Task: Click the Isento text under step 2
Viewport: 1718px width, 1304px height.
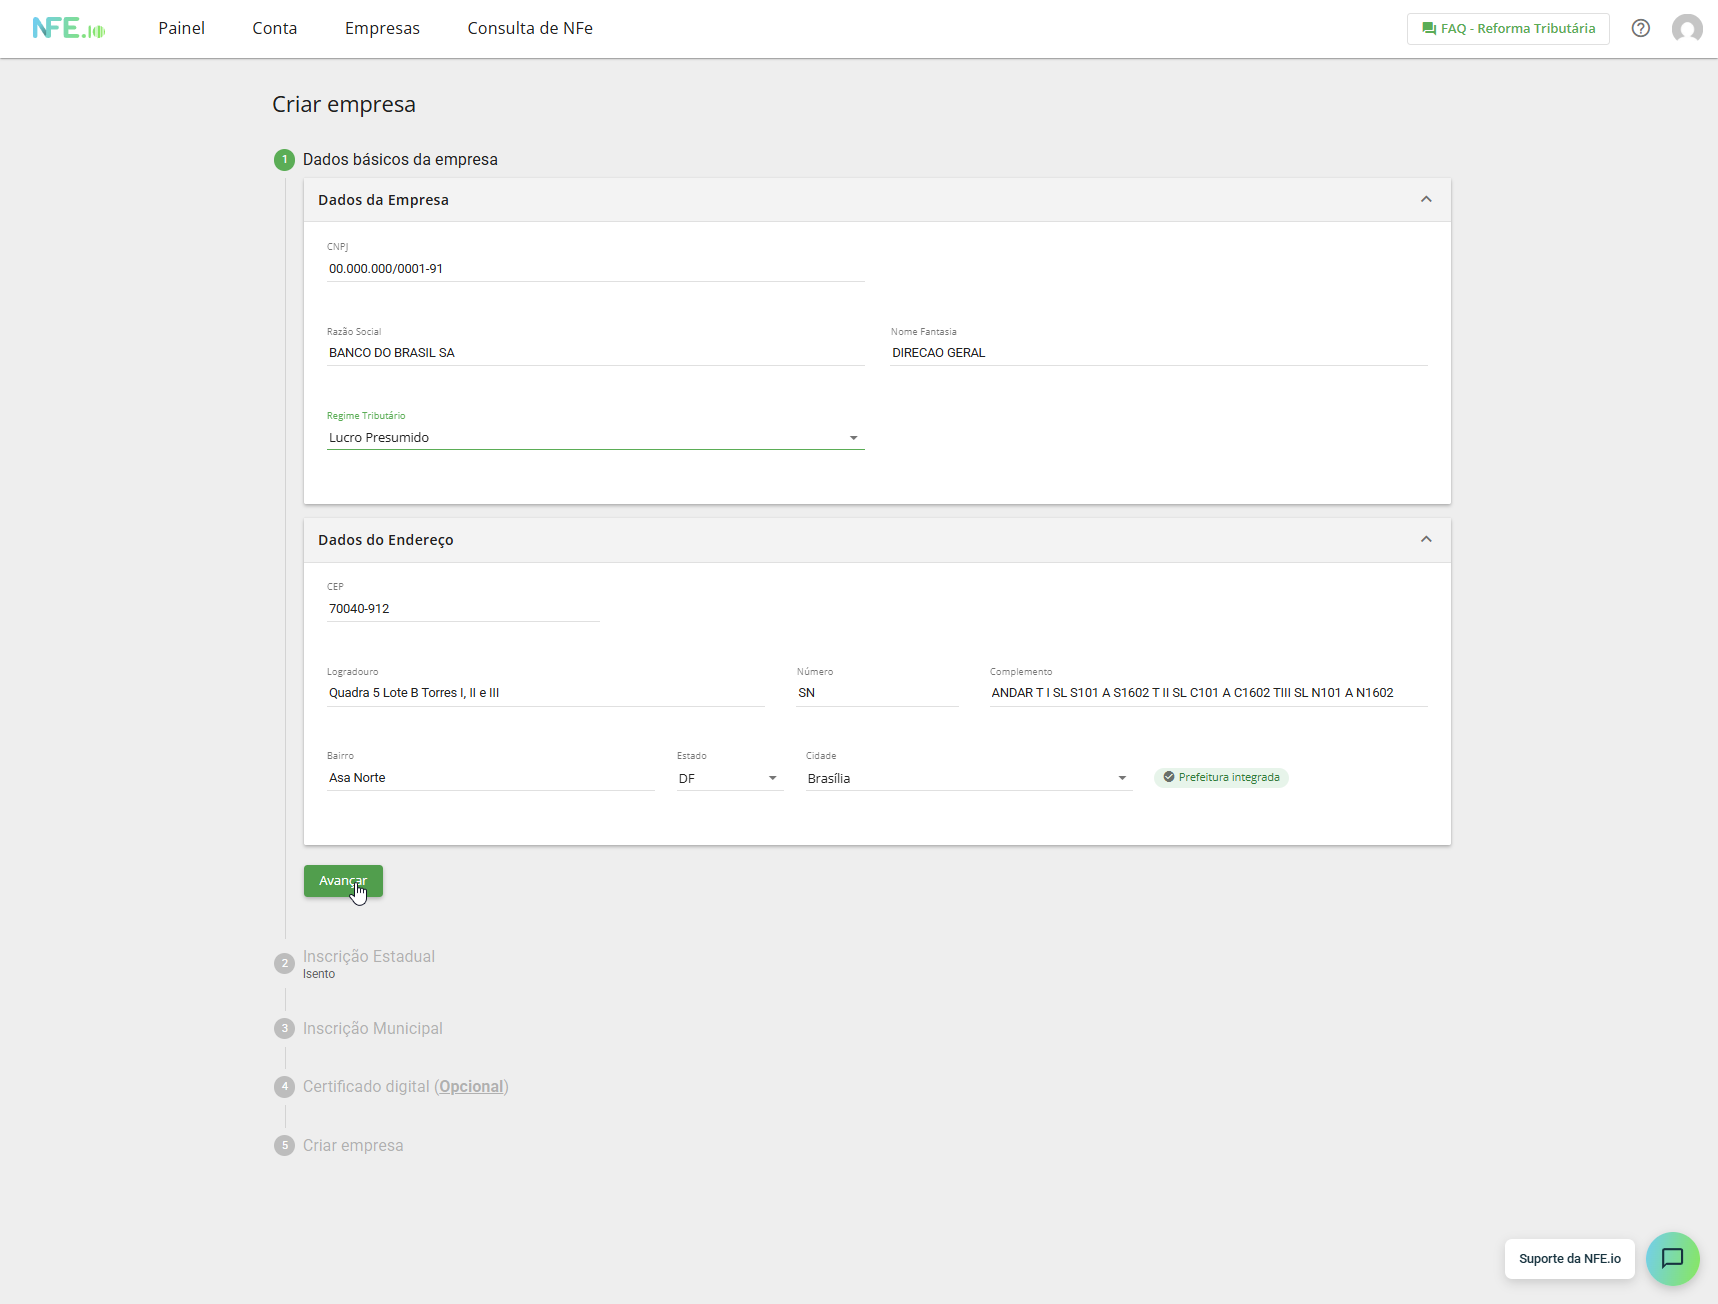Action: pos(319,974)
